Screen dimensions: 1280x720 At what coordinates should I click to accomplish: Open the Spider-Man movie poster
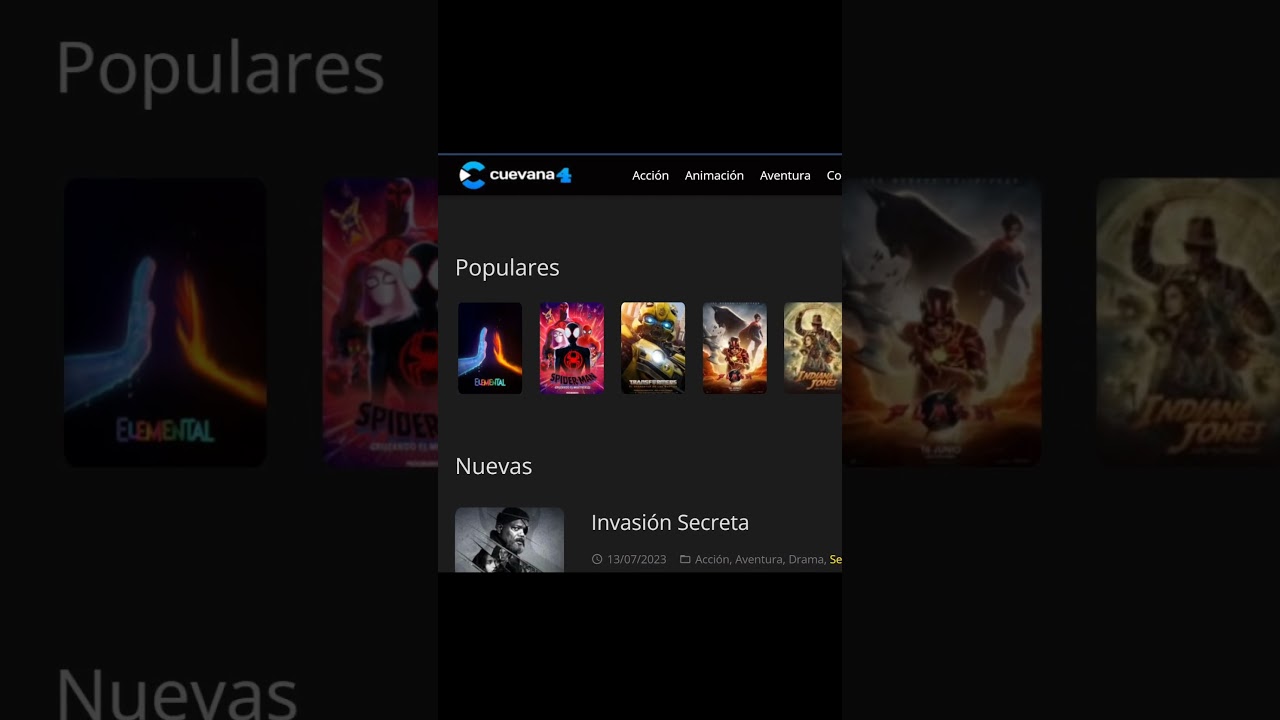click(x=572, y=348)
